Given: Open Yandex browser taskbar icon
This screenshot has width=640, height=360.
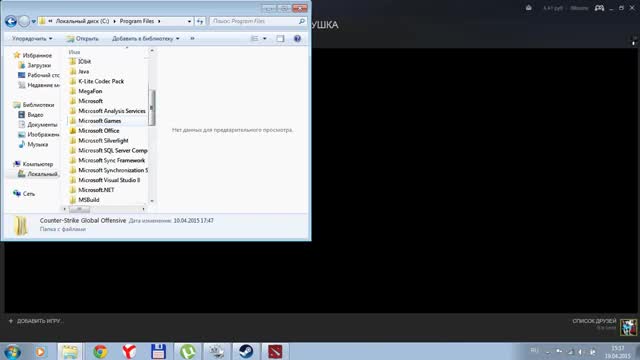Looking at the screenshot, I should tap(129, 351).
